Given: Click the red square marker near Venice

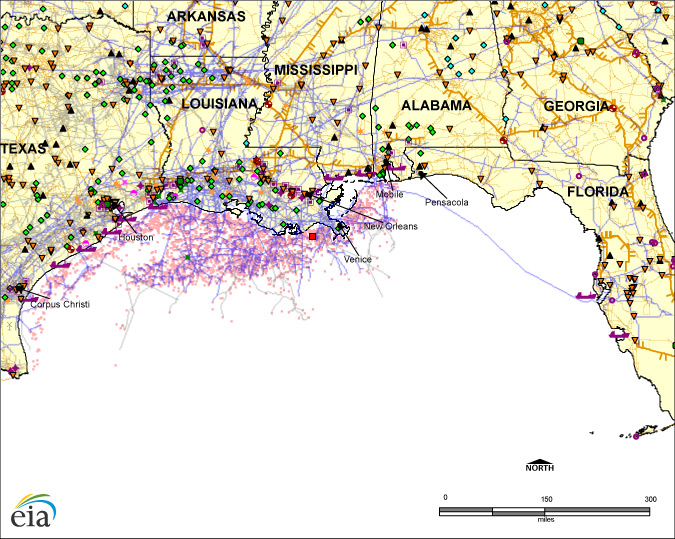Looking at the screenshot, I should 313,236.
